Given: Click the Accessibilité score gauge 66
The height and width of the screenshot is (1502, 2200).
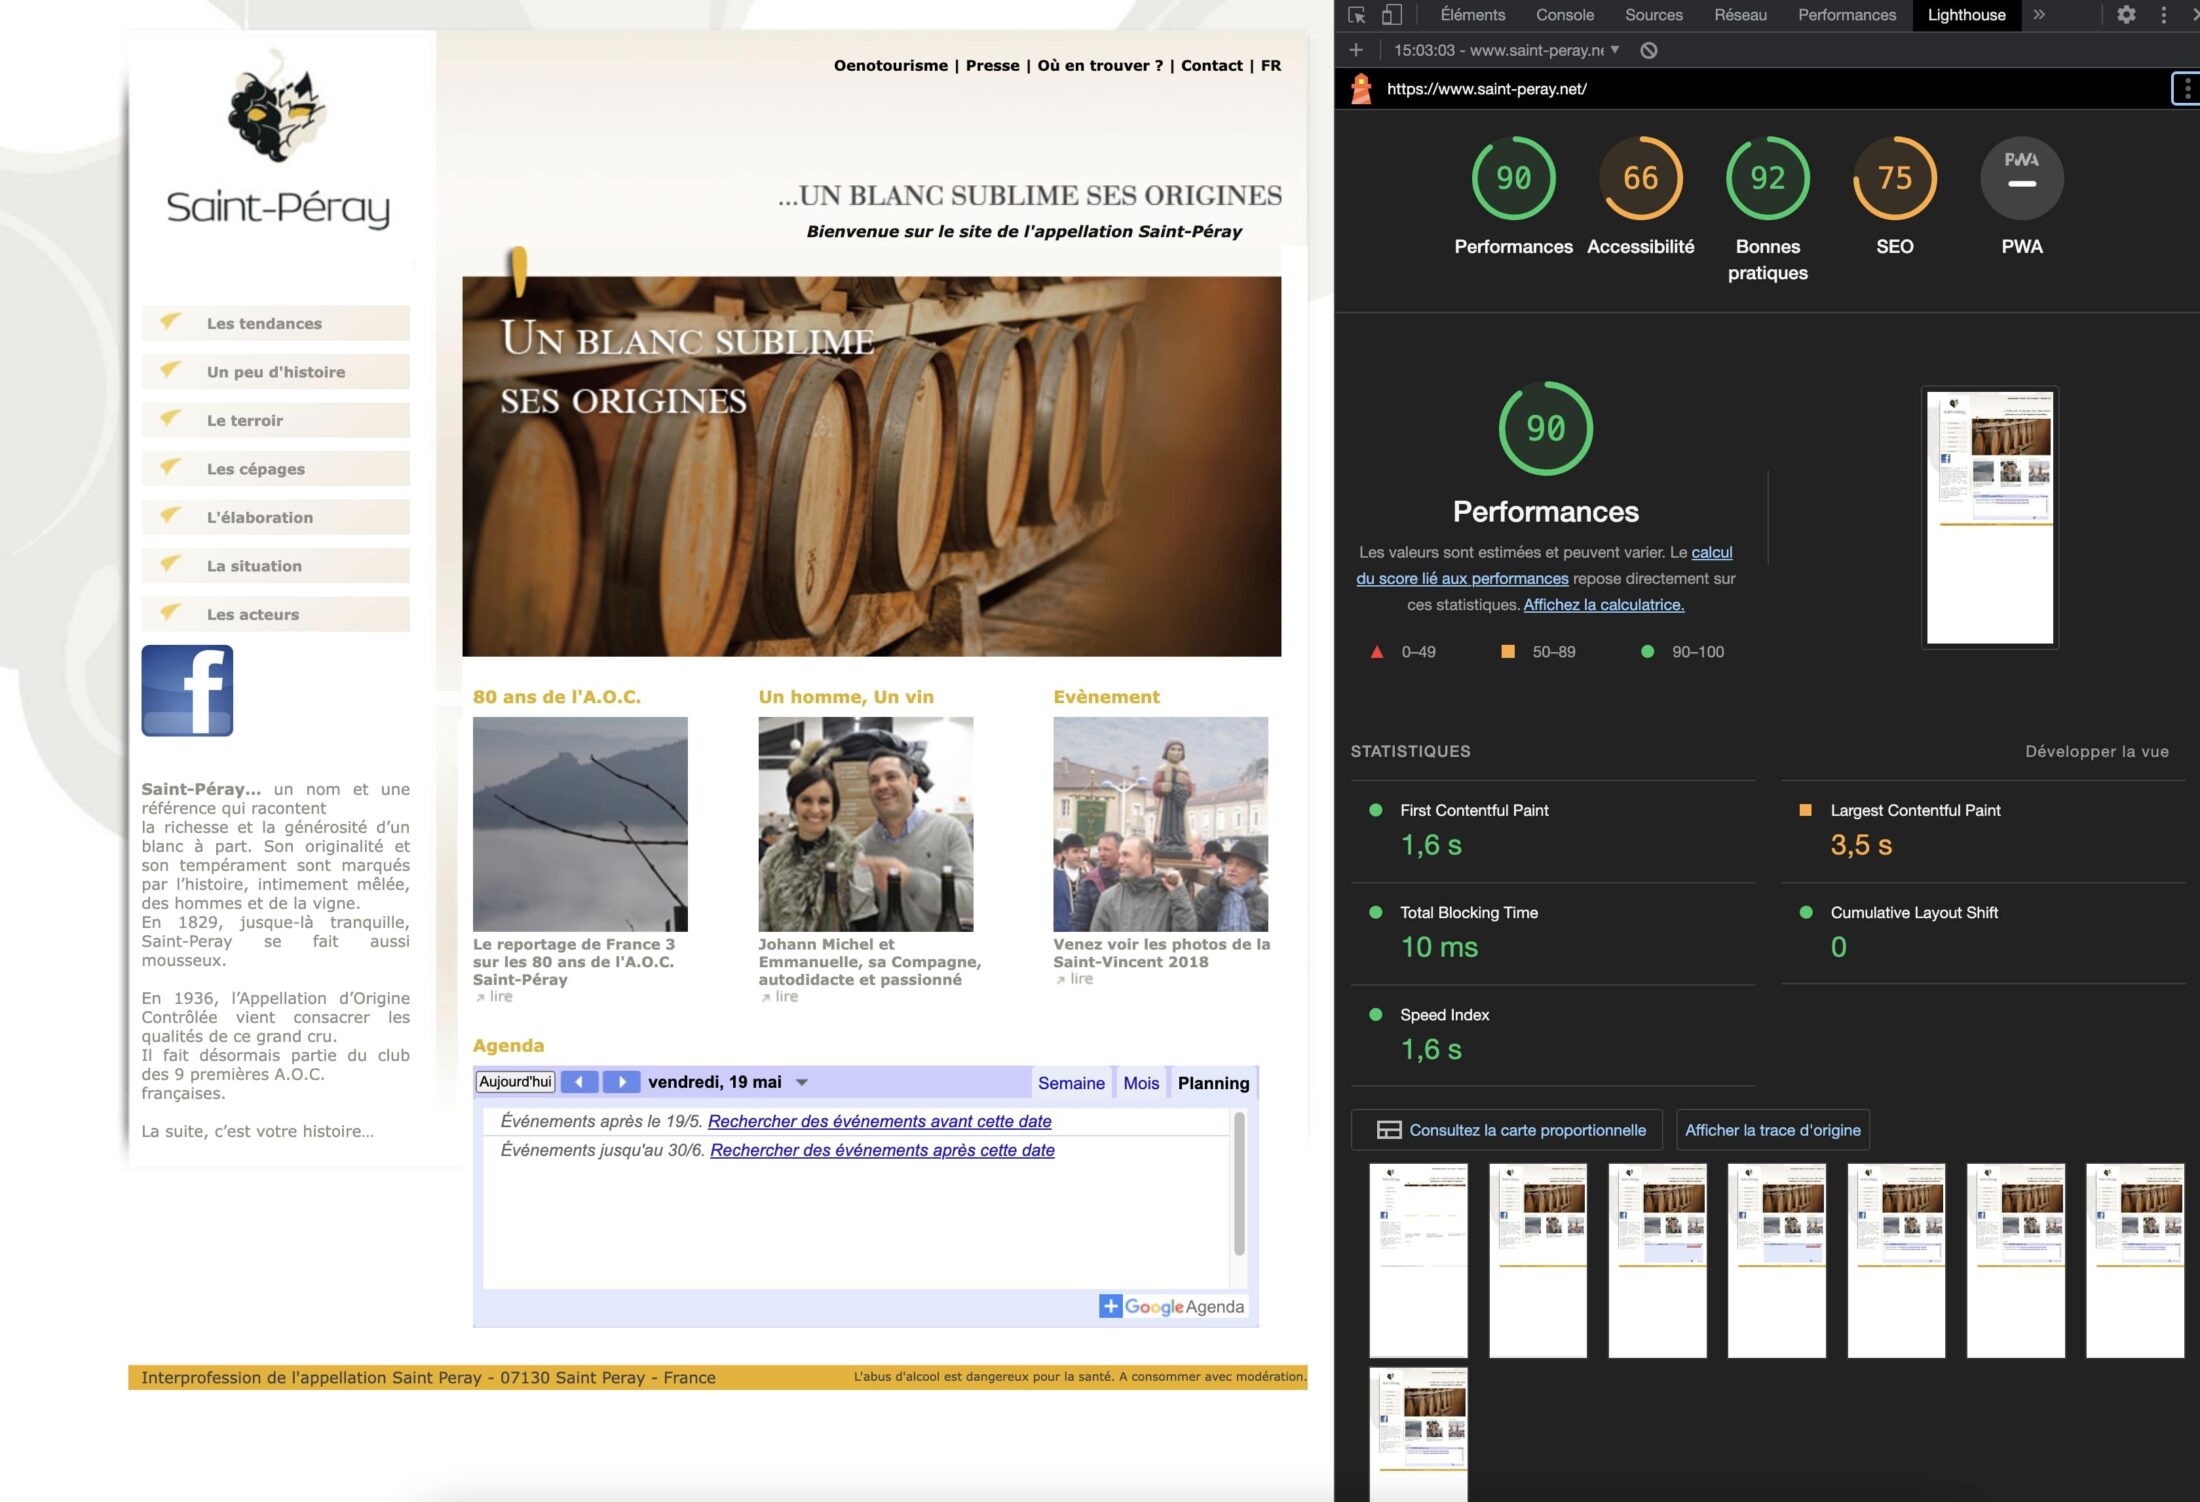Looking at the screenshot, I should (1640, 178).
